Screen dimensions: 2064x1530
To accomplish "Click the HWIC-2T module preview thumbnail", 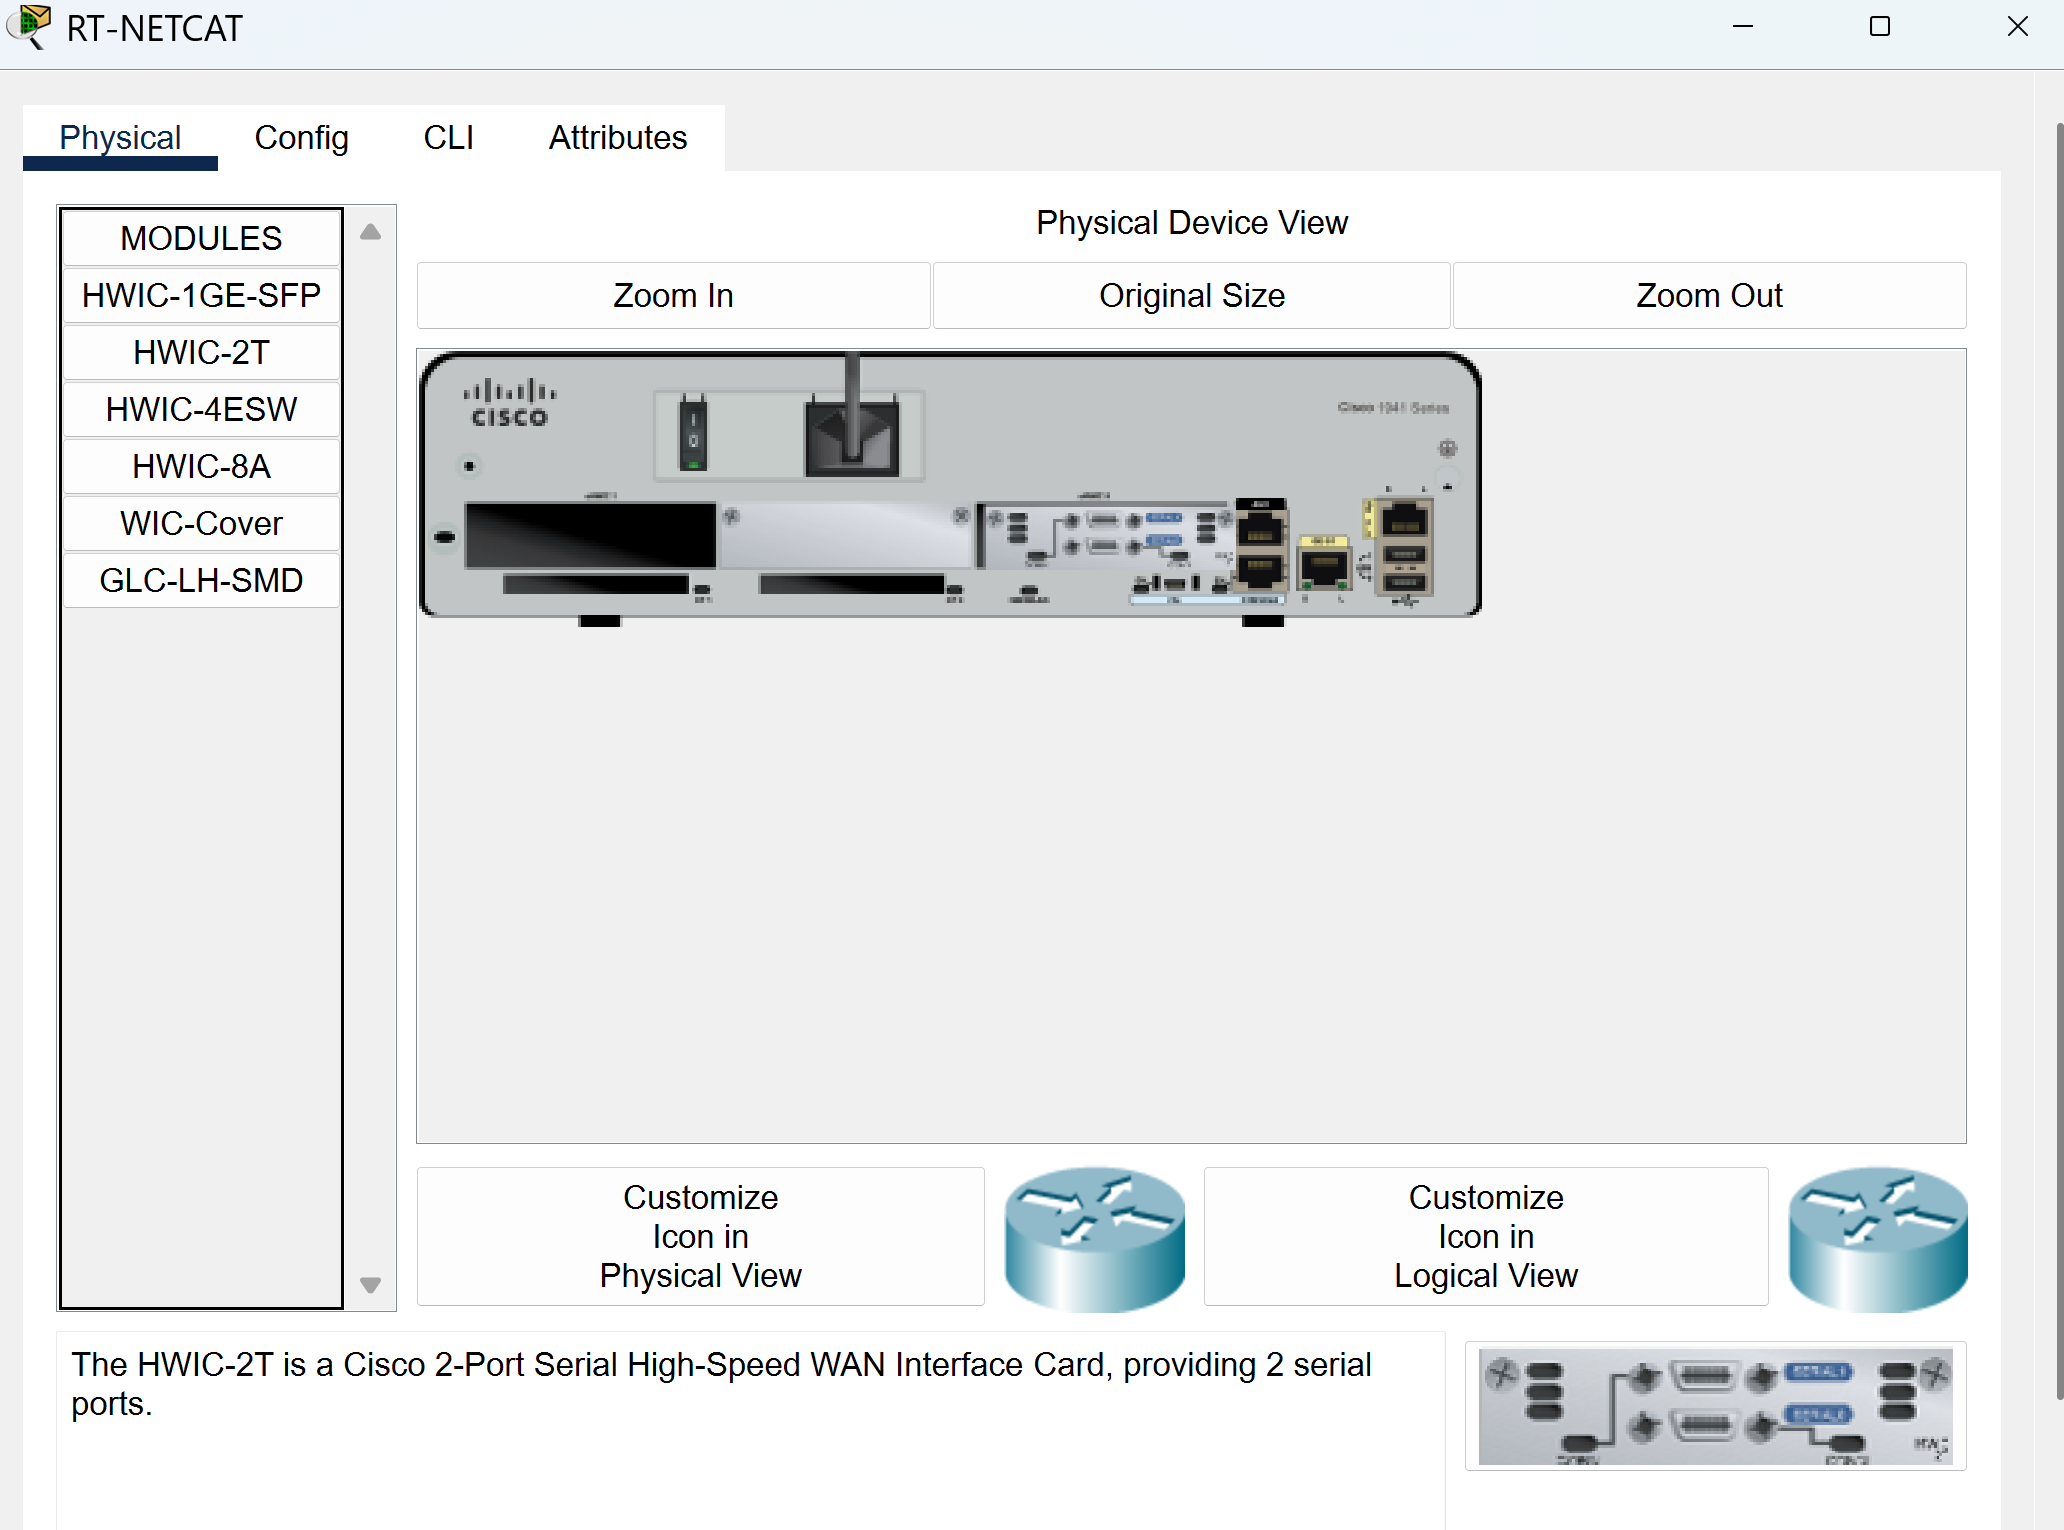I will [1715, 1405].
